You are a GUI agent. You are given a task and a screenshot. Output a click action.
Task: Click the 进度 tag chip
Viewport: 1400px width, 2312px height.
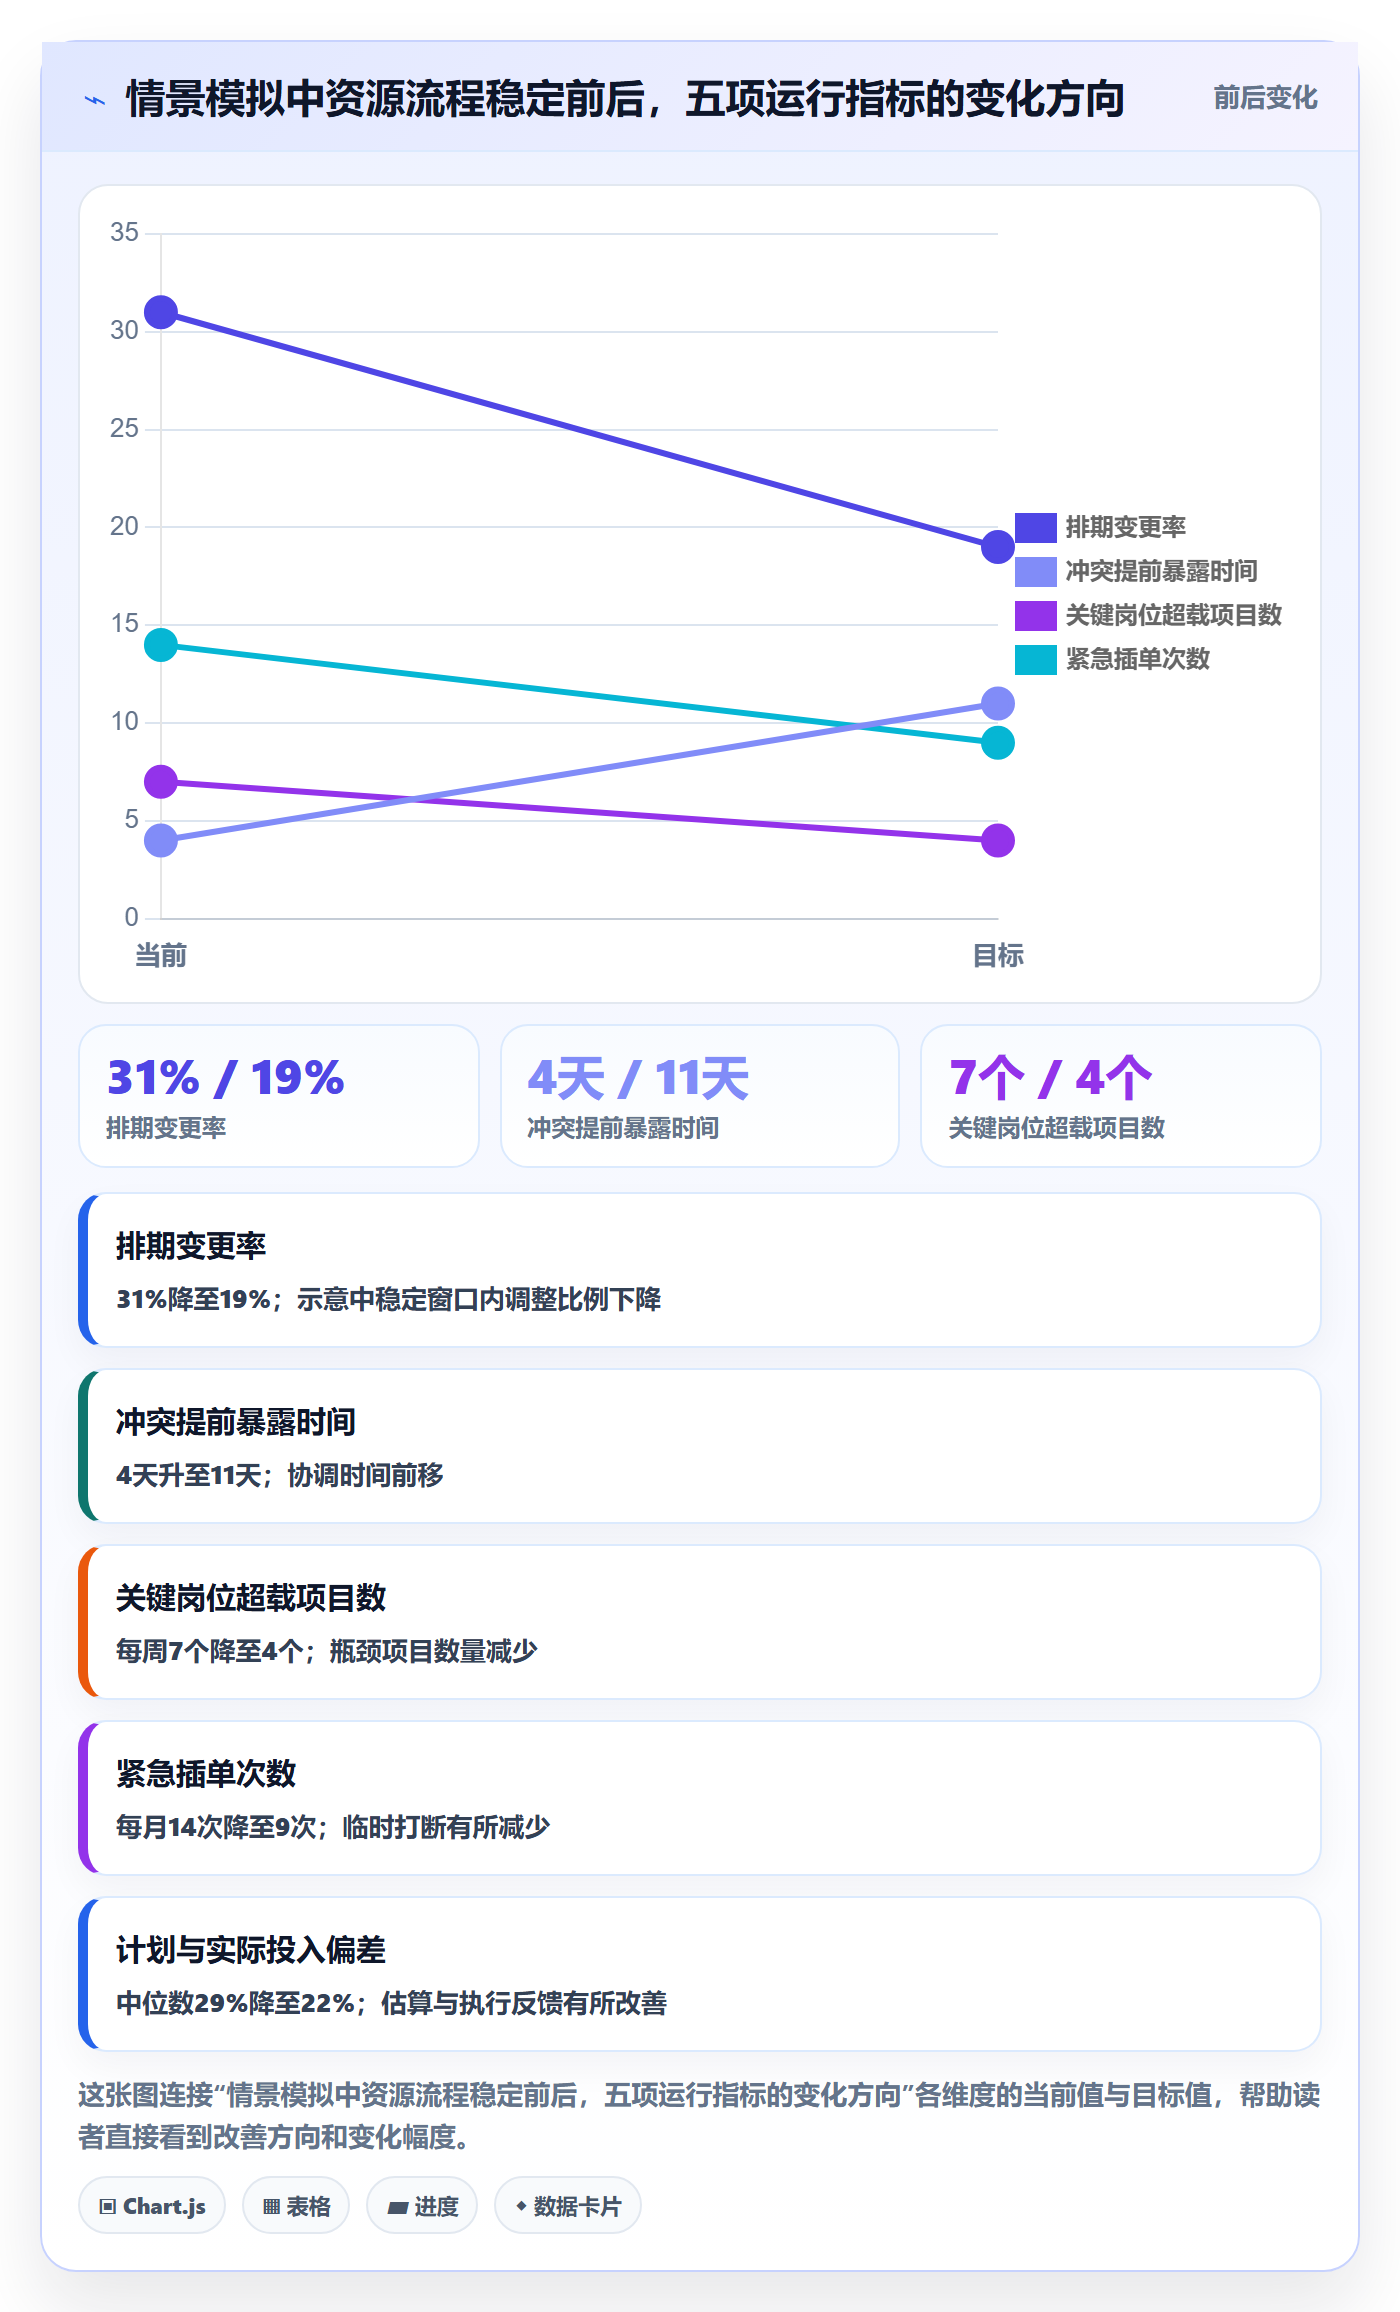[422, 2205]
